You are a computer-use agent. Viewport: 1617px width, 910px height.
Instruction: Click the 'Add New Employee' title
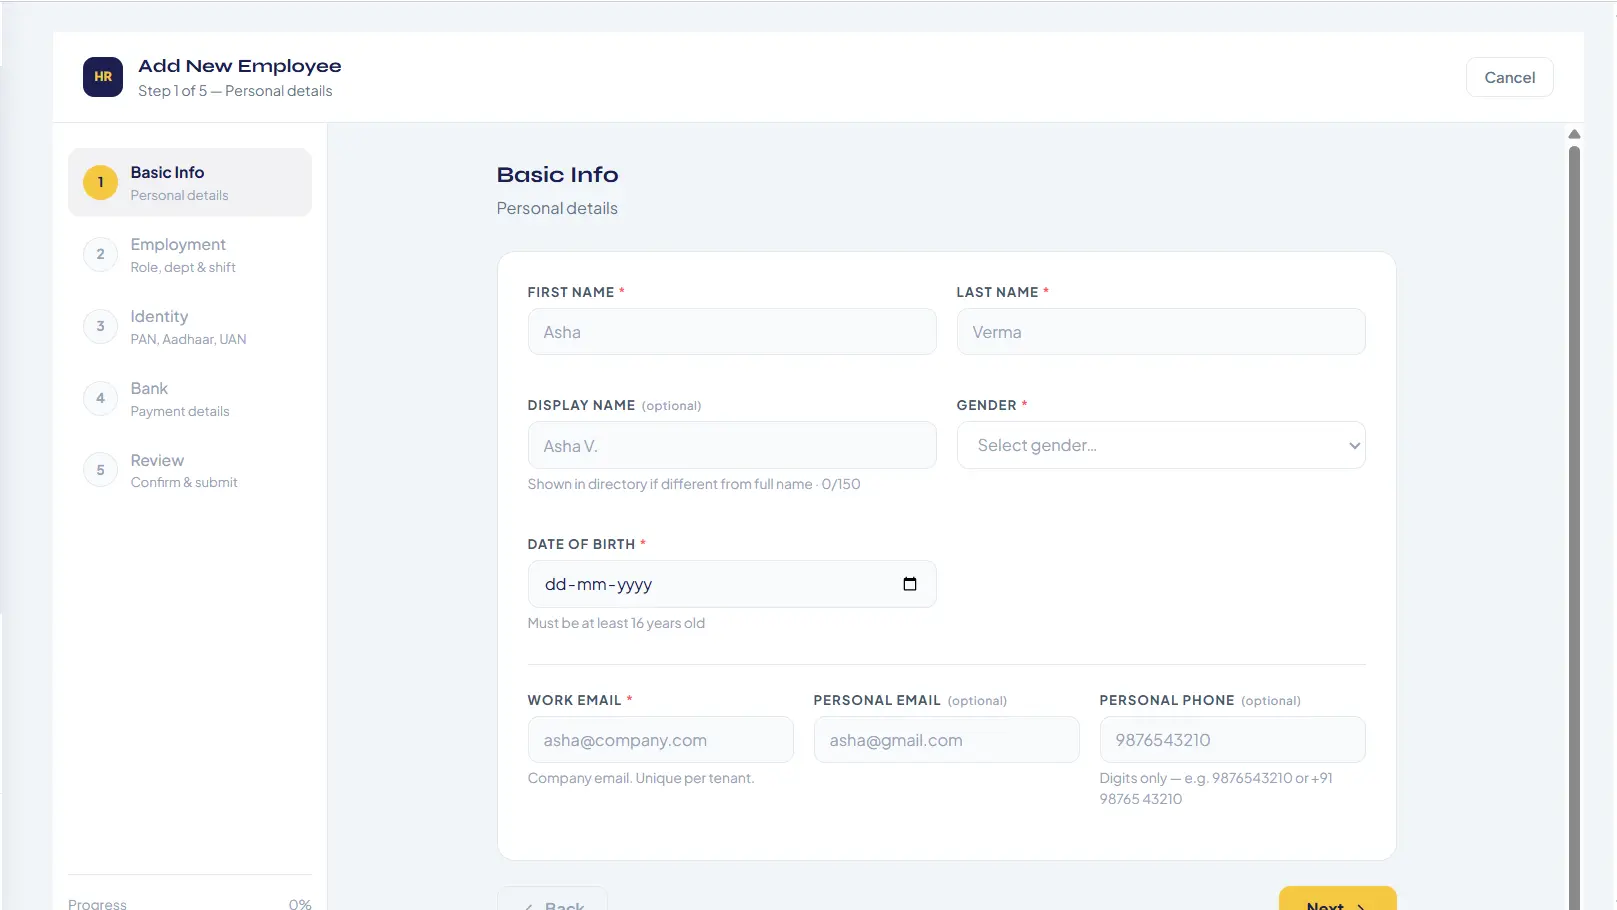(240, 66)
